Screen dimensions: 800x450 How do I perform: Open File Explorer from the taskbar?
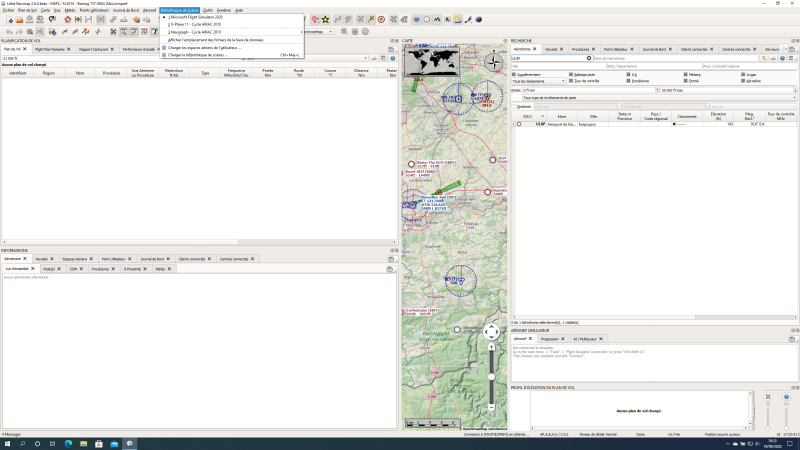pos(83,444)
